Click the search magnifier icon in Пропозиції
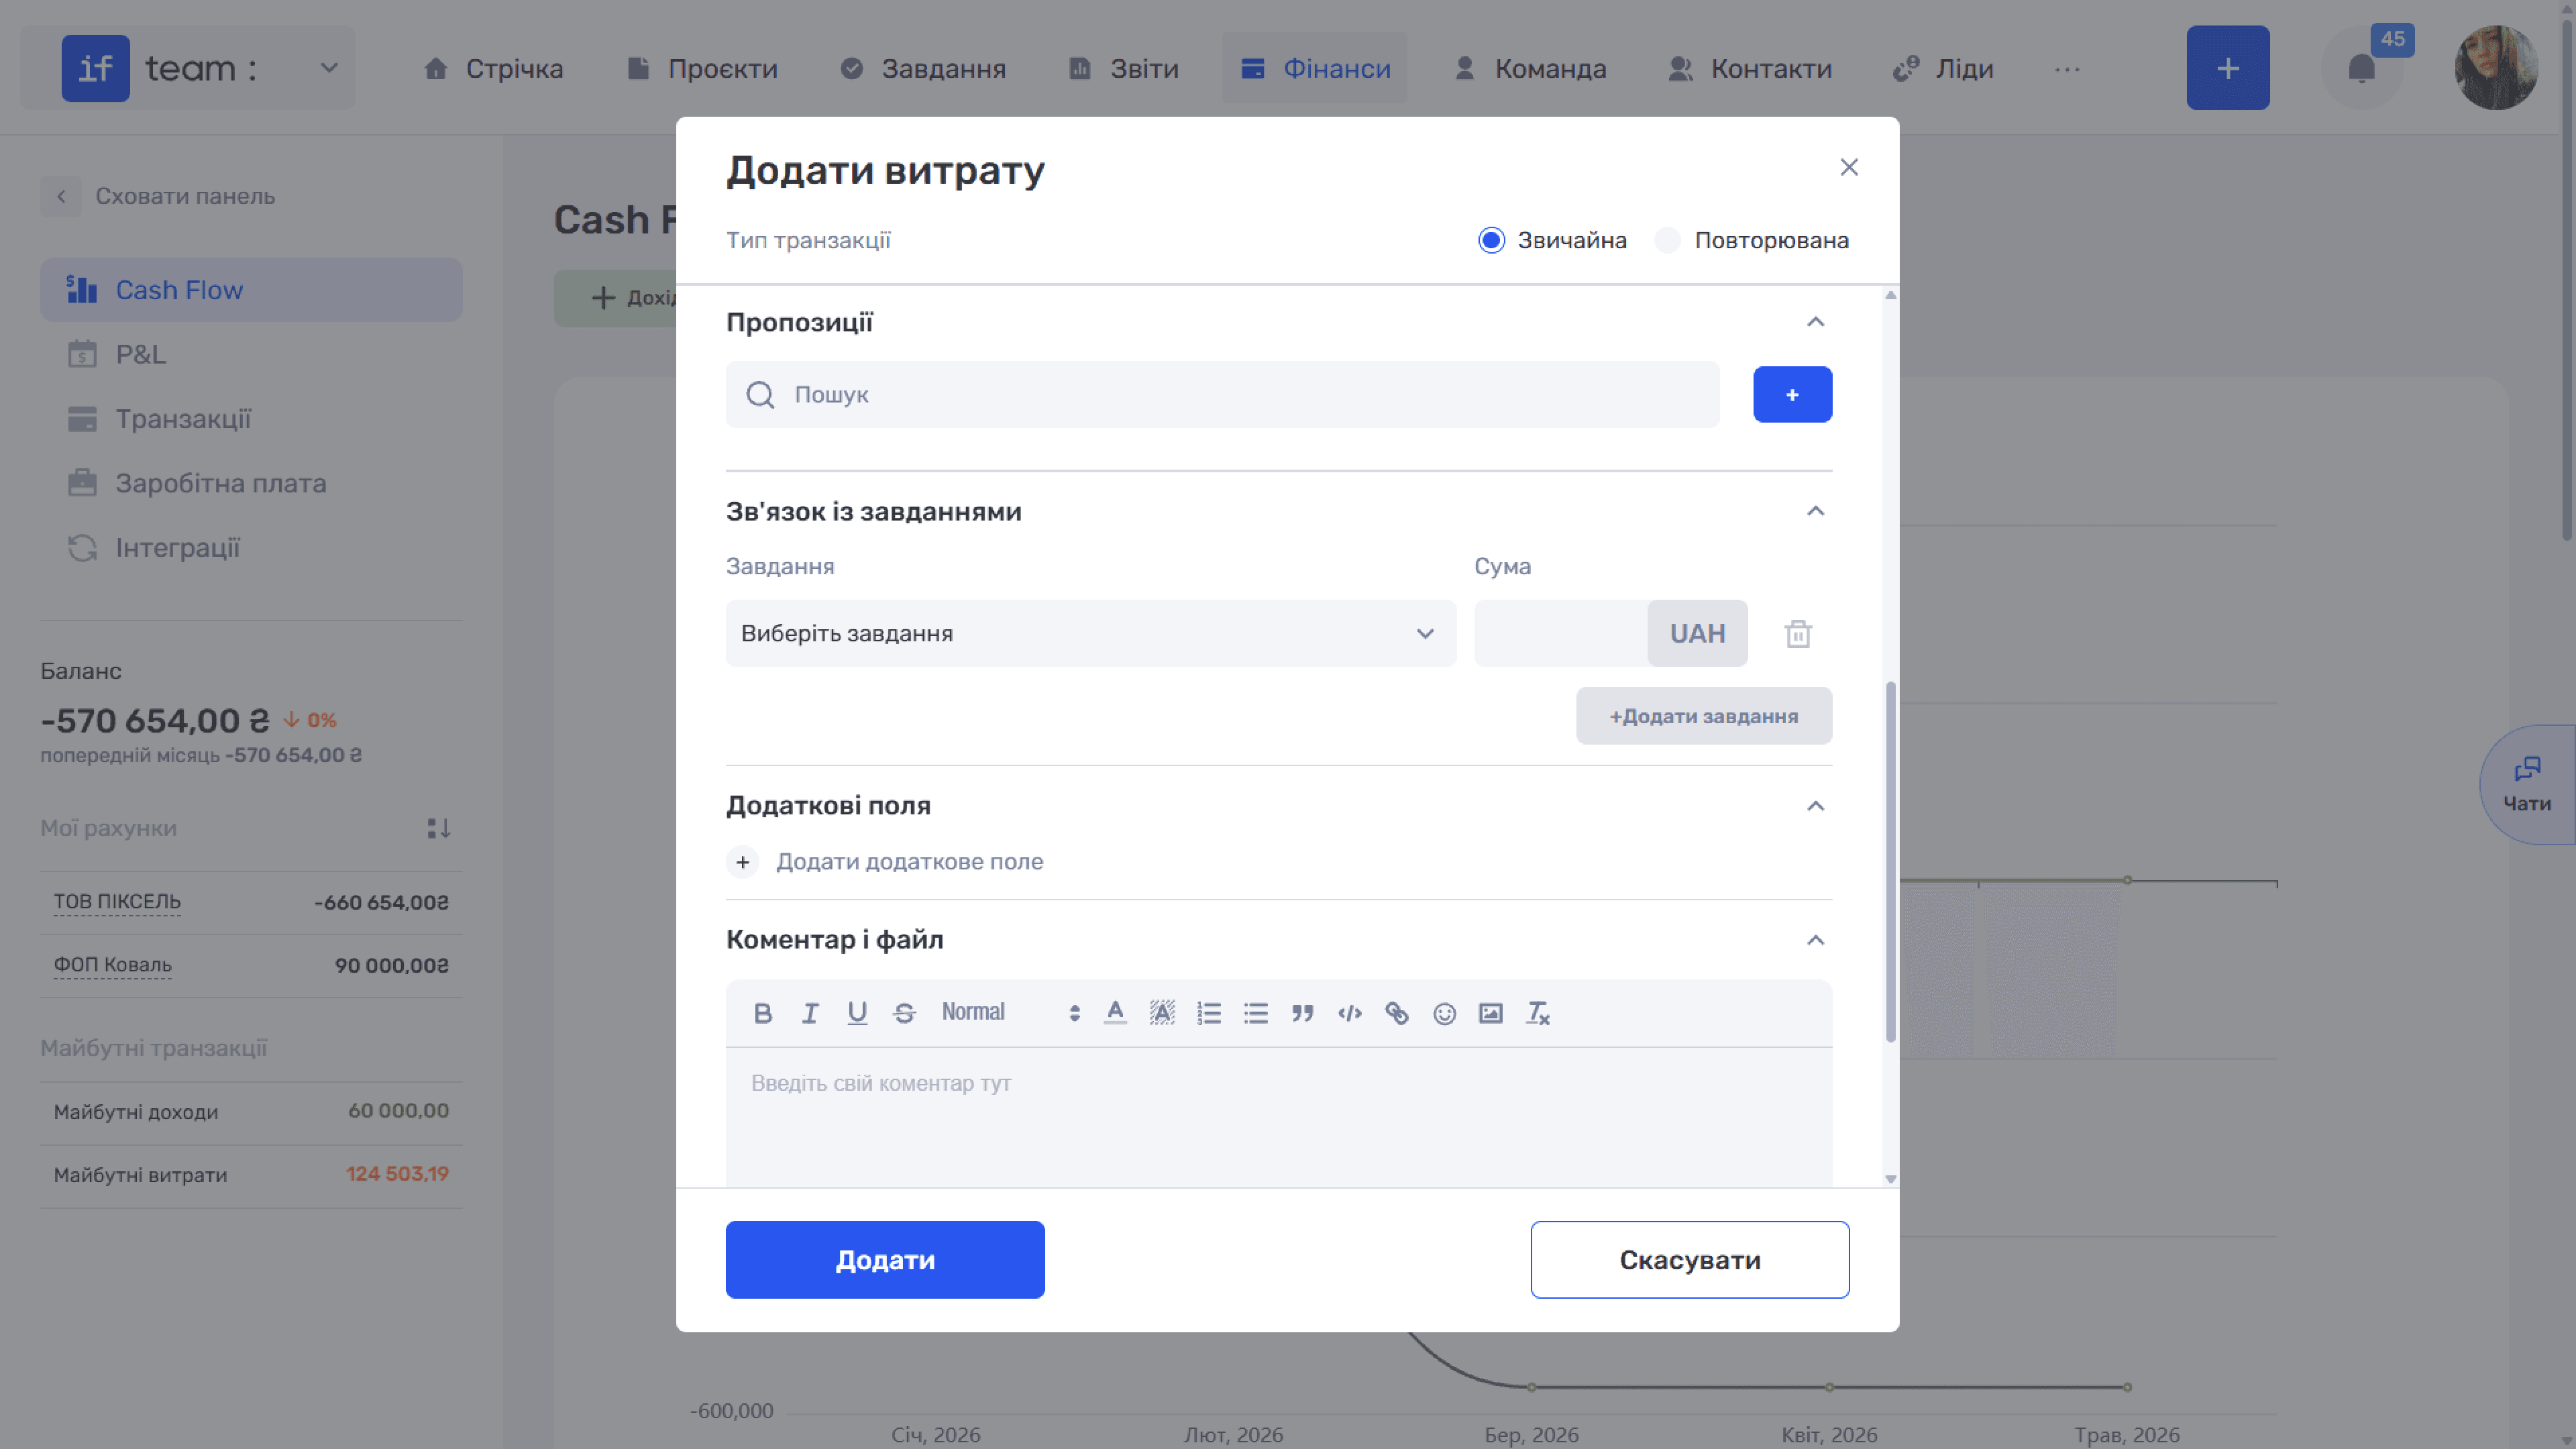The width and height of the screenshot is (2576, 1449). point(760,395)
